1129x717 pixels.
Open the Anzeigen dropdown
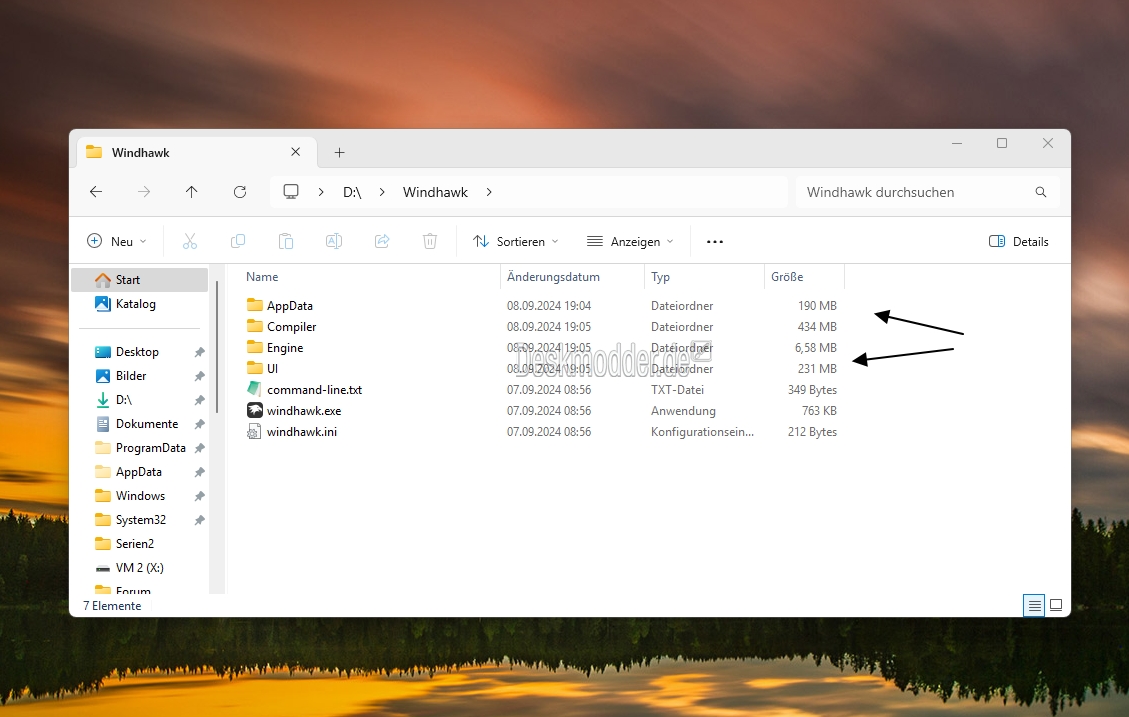[630, 242]
